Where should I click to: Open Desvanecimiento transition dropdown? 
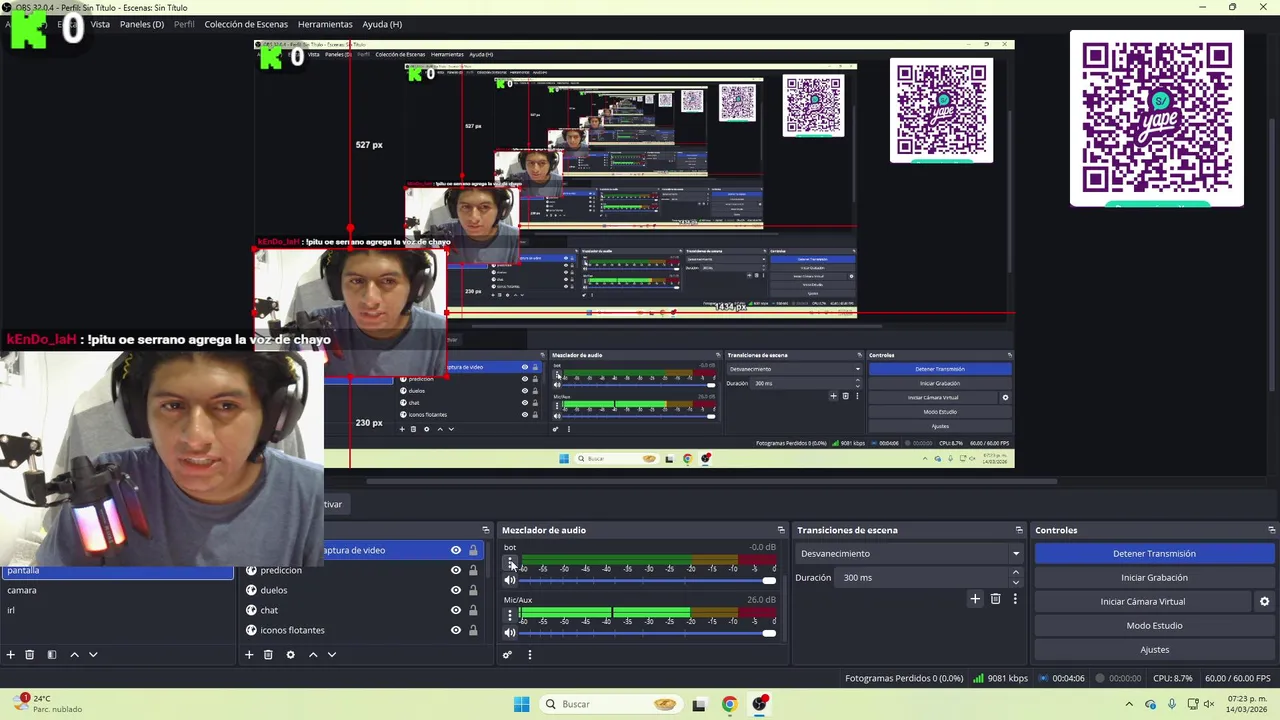click(x=910, y=553)
